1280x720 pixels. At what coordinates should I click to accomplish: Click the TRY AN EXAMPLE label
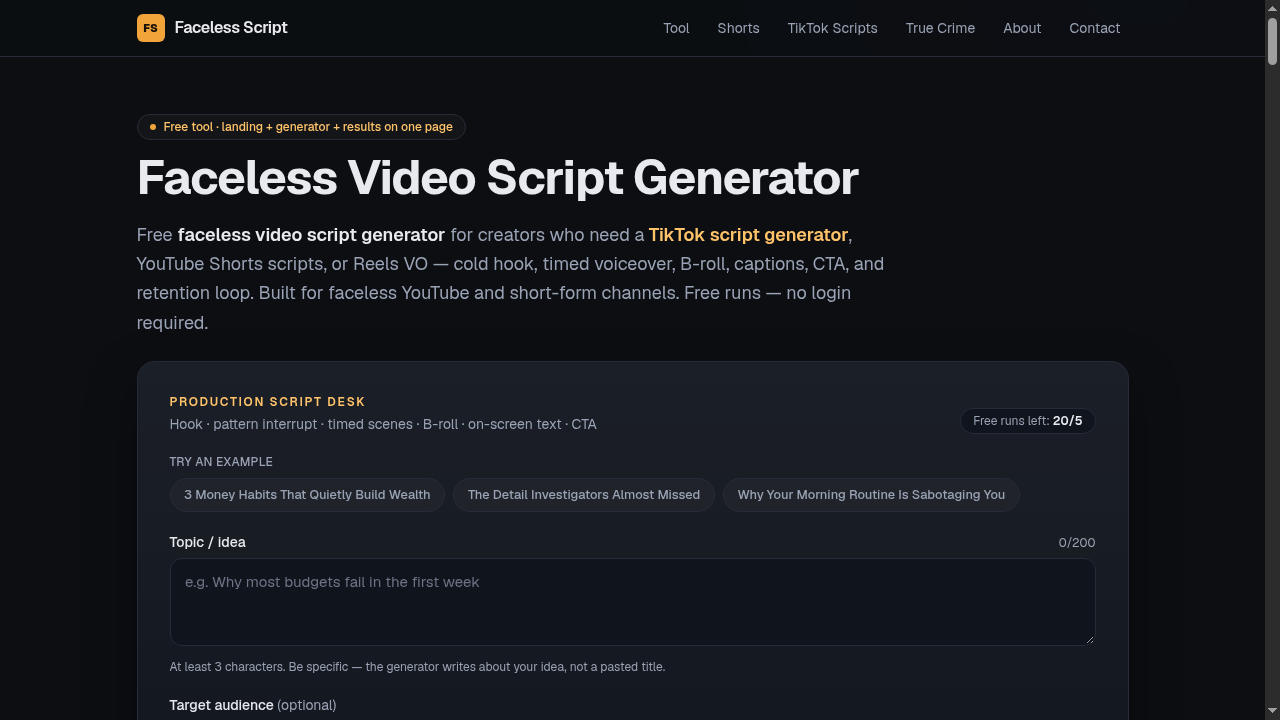[x=221, y=462]
